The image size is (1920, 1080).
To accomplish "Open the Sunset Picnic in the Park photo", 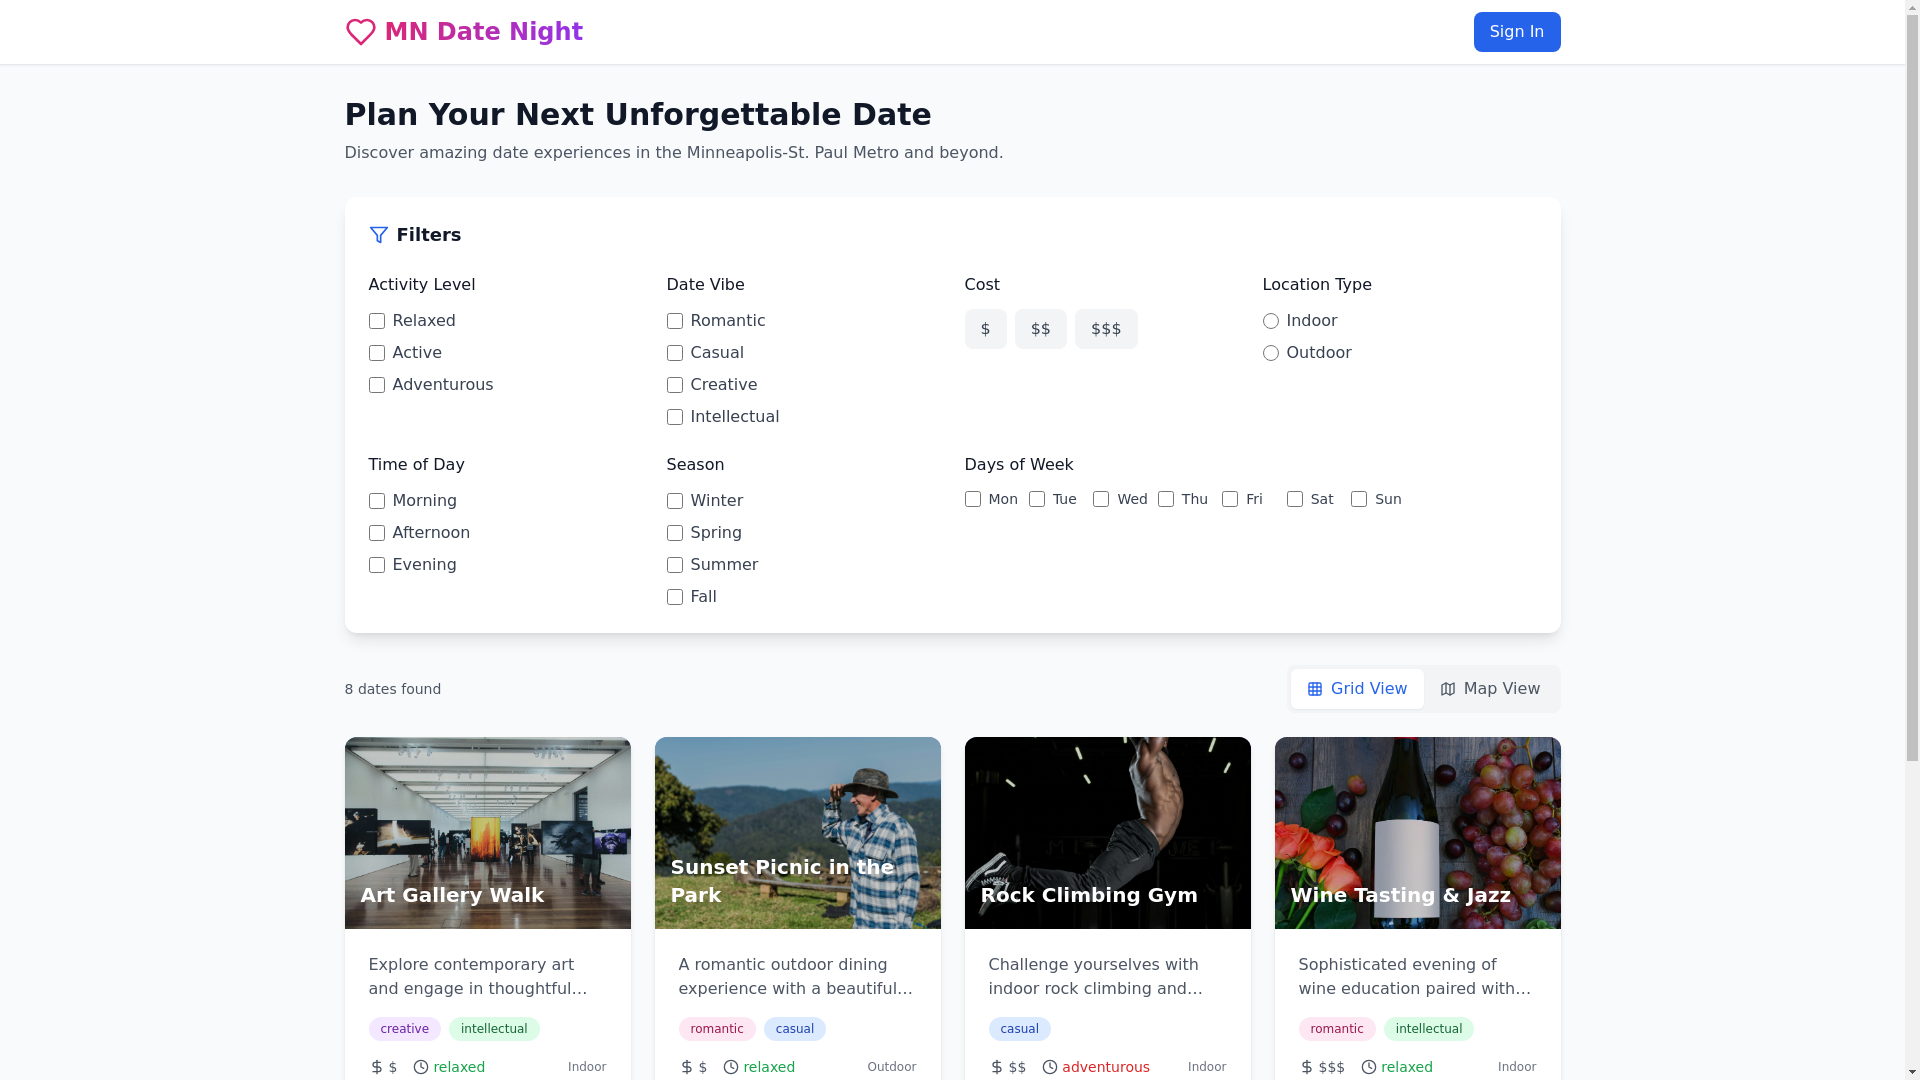I will [x=798, y=833].
